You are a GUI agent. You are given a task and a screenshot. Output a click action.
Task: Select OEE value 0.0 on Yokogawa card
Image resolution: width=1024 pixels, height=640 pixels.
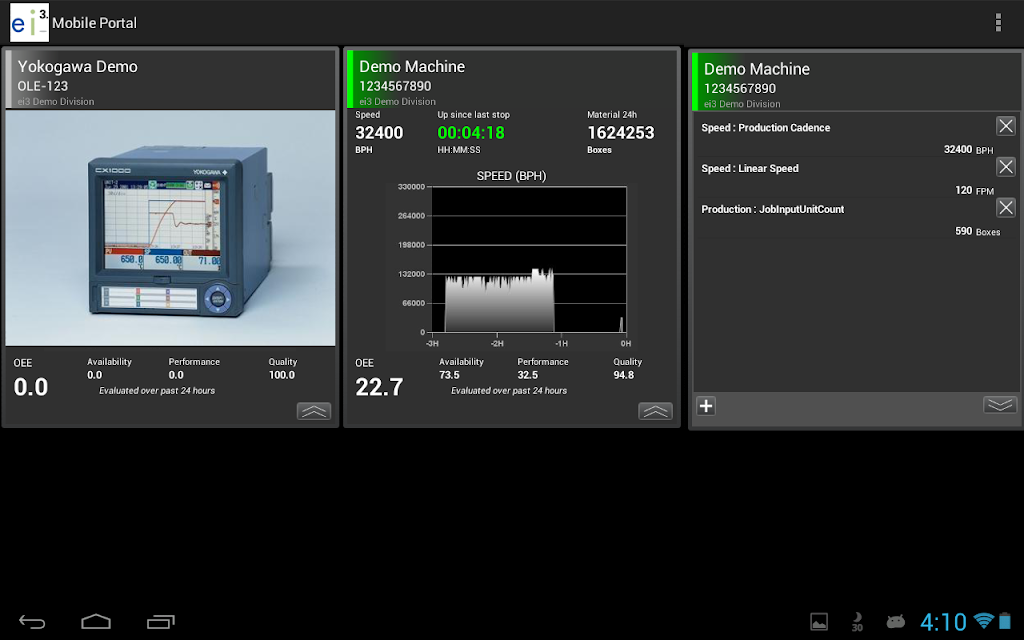pos(31,387)
